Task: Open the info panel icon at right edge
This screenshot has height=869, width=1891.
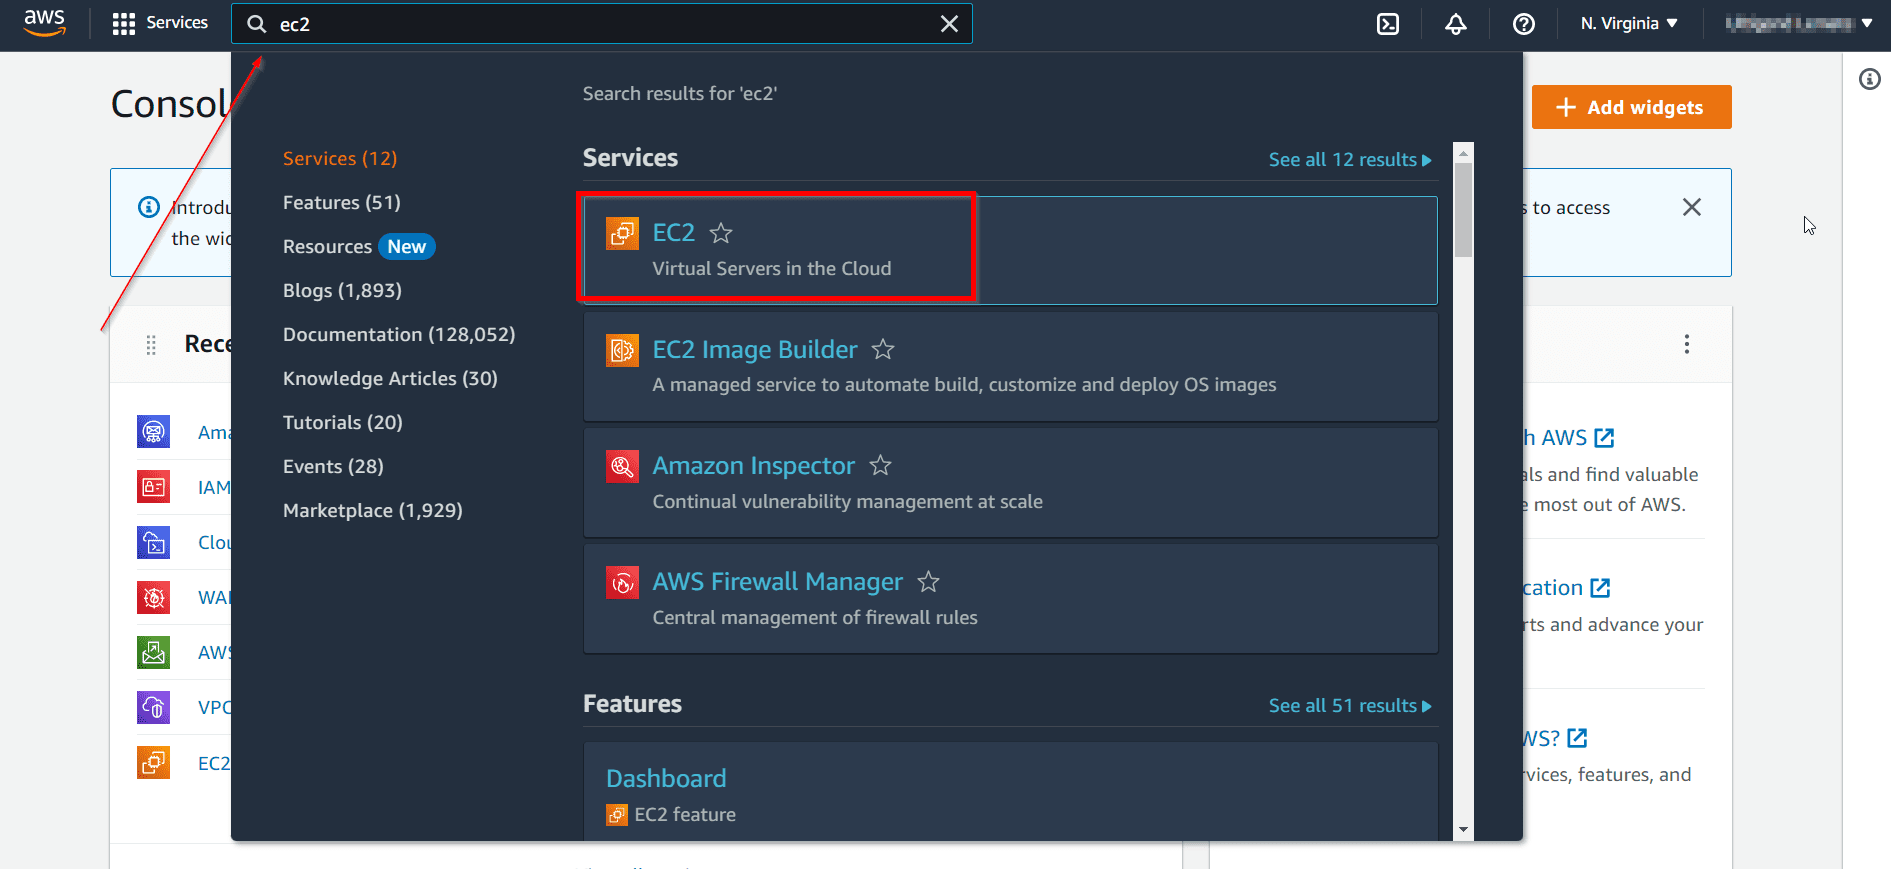Action: tap(1869, 79)
